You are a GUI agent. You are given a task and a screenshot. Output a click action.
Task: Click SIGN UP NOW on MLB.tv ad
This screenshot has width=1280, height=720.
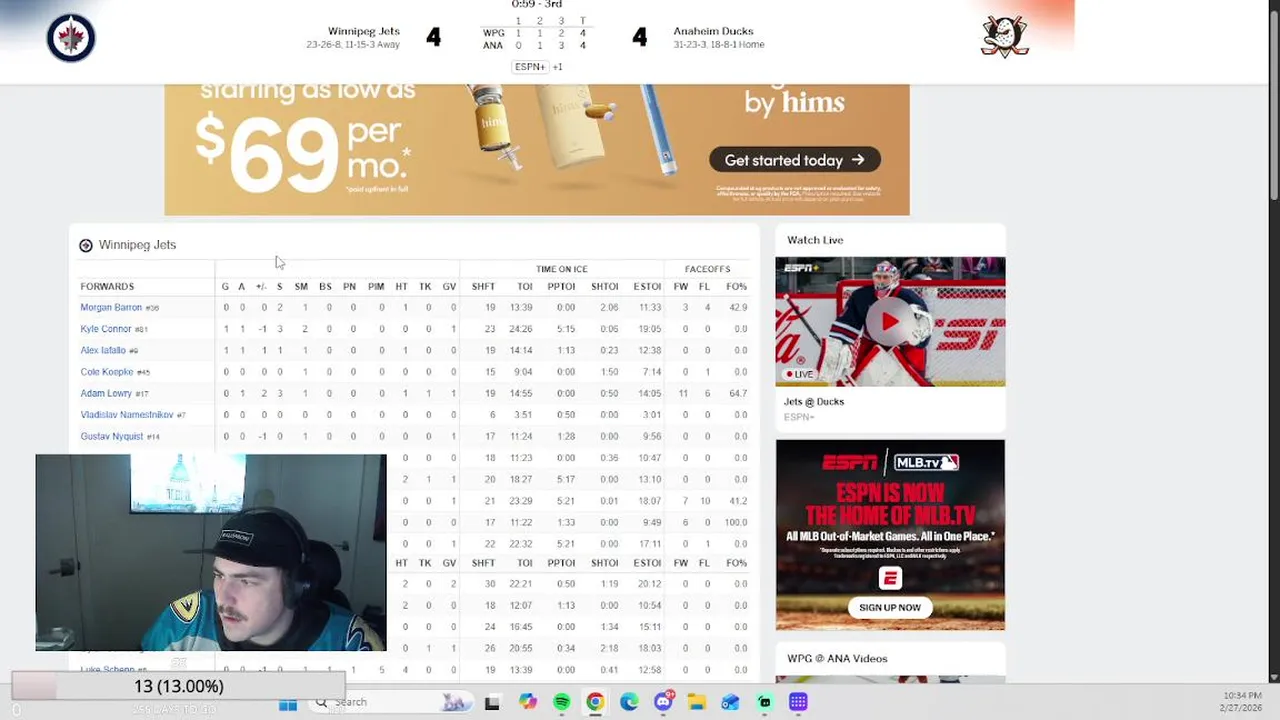pos(890,607)
